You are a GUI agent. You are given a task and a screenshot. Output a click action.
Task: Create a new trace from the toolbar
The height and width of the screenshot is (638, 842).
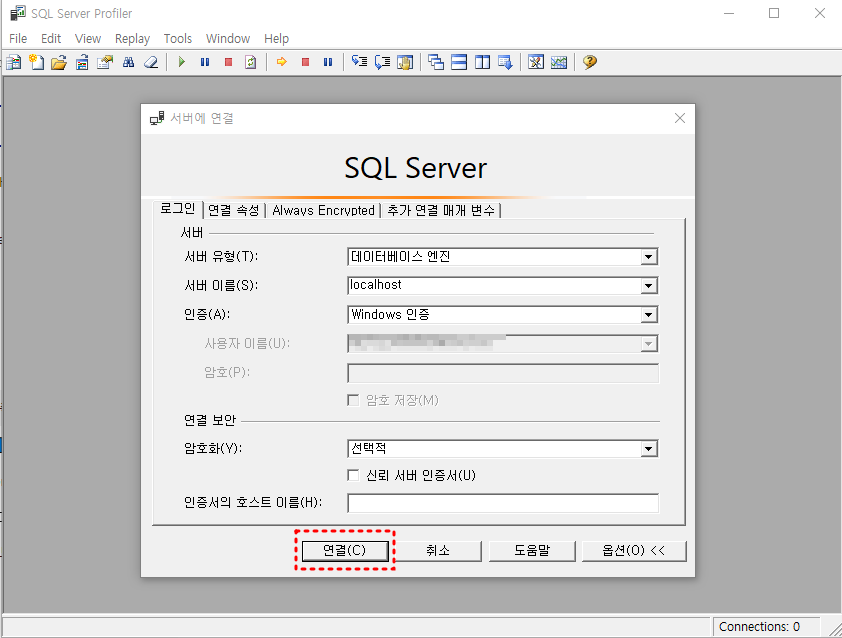[x=14, y=62]
